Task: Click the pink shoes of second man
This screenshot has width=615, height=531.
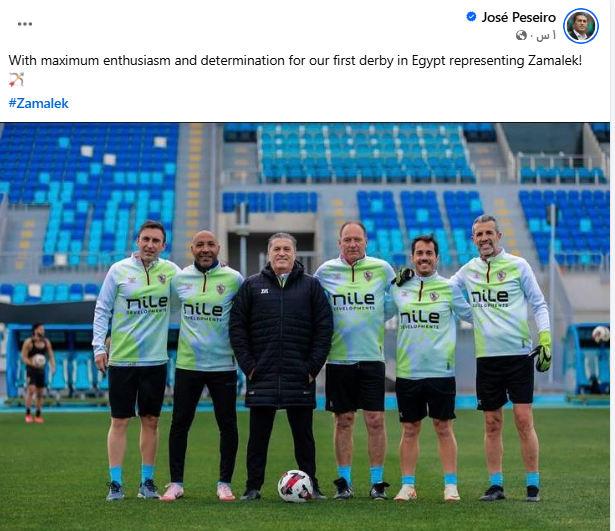Action: click(197, 491)
